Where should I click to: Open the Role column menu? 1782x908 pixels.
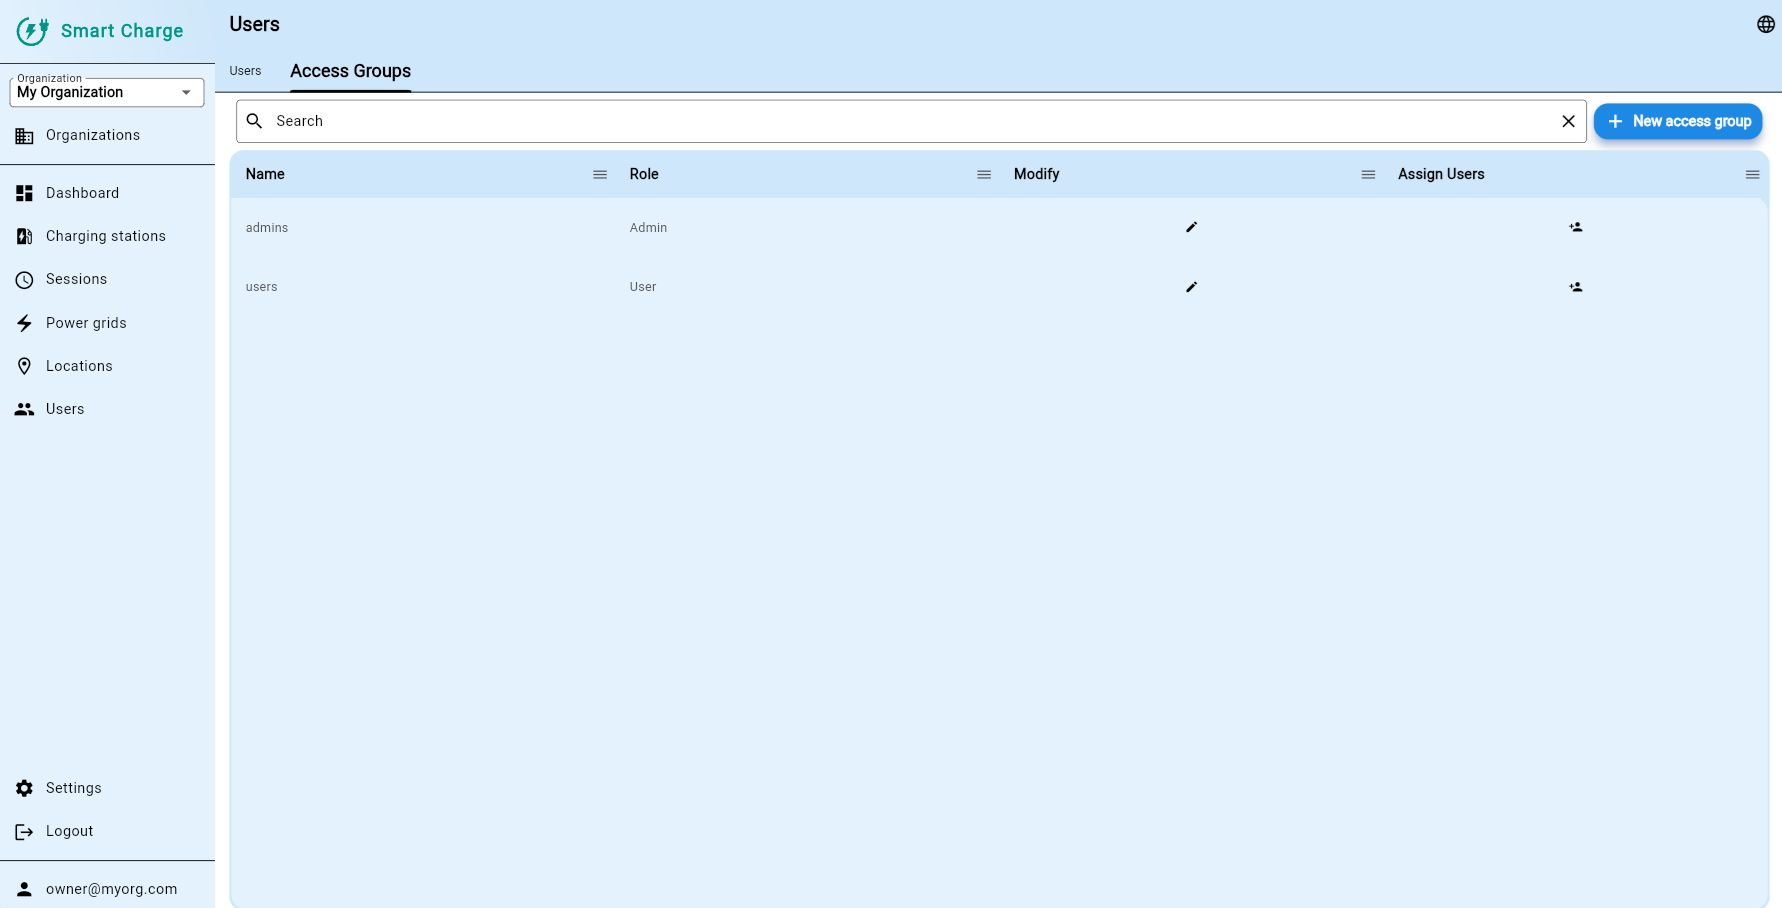[x=983, y=174]
